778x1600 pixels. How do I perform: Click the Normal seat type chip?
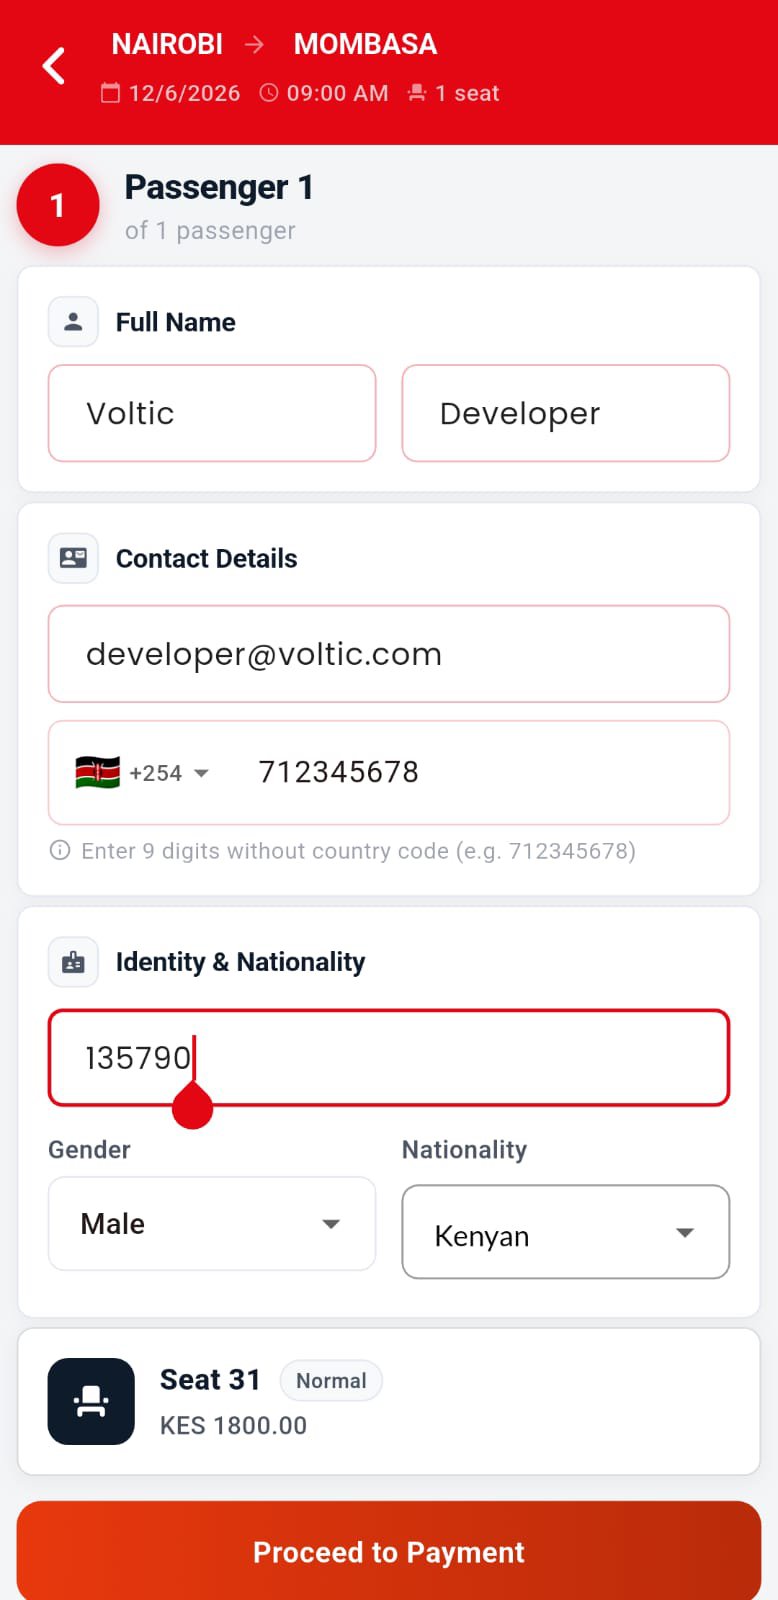(331, 1381)
